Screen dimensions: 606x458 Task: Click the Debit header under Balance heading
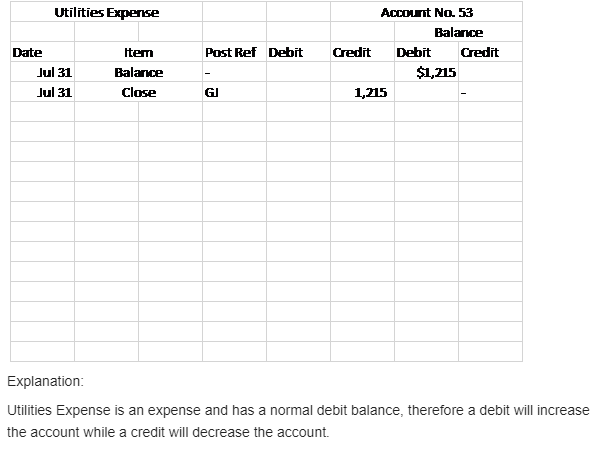(x=414, y=52)
